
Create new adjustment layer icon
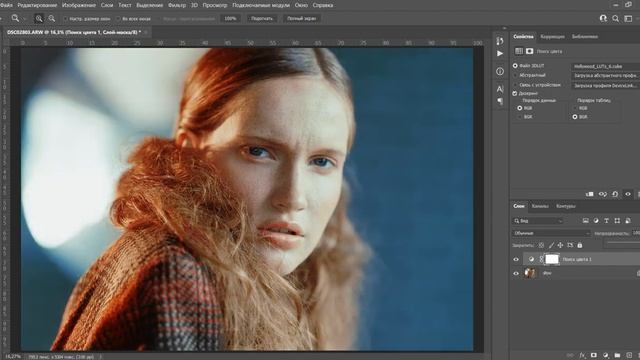tap(606, 356)
